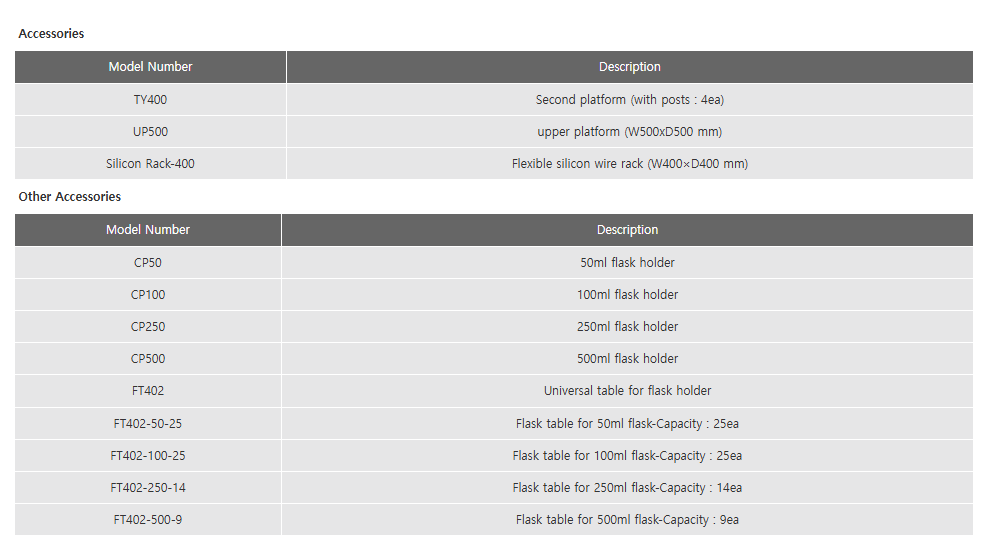Click the Silicon Rack-400 model entry
Screen dimensions: 988x553
tap(150, 164)
